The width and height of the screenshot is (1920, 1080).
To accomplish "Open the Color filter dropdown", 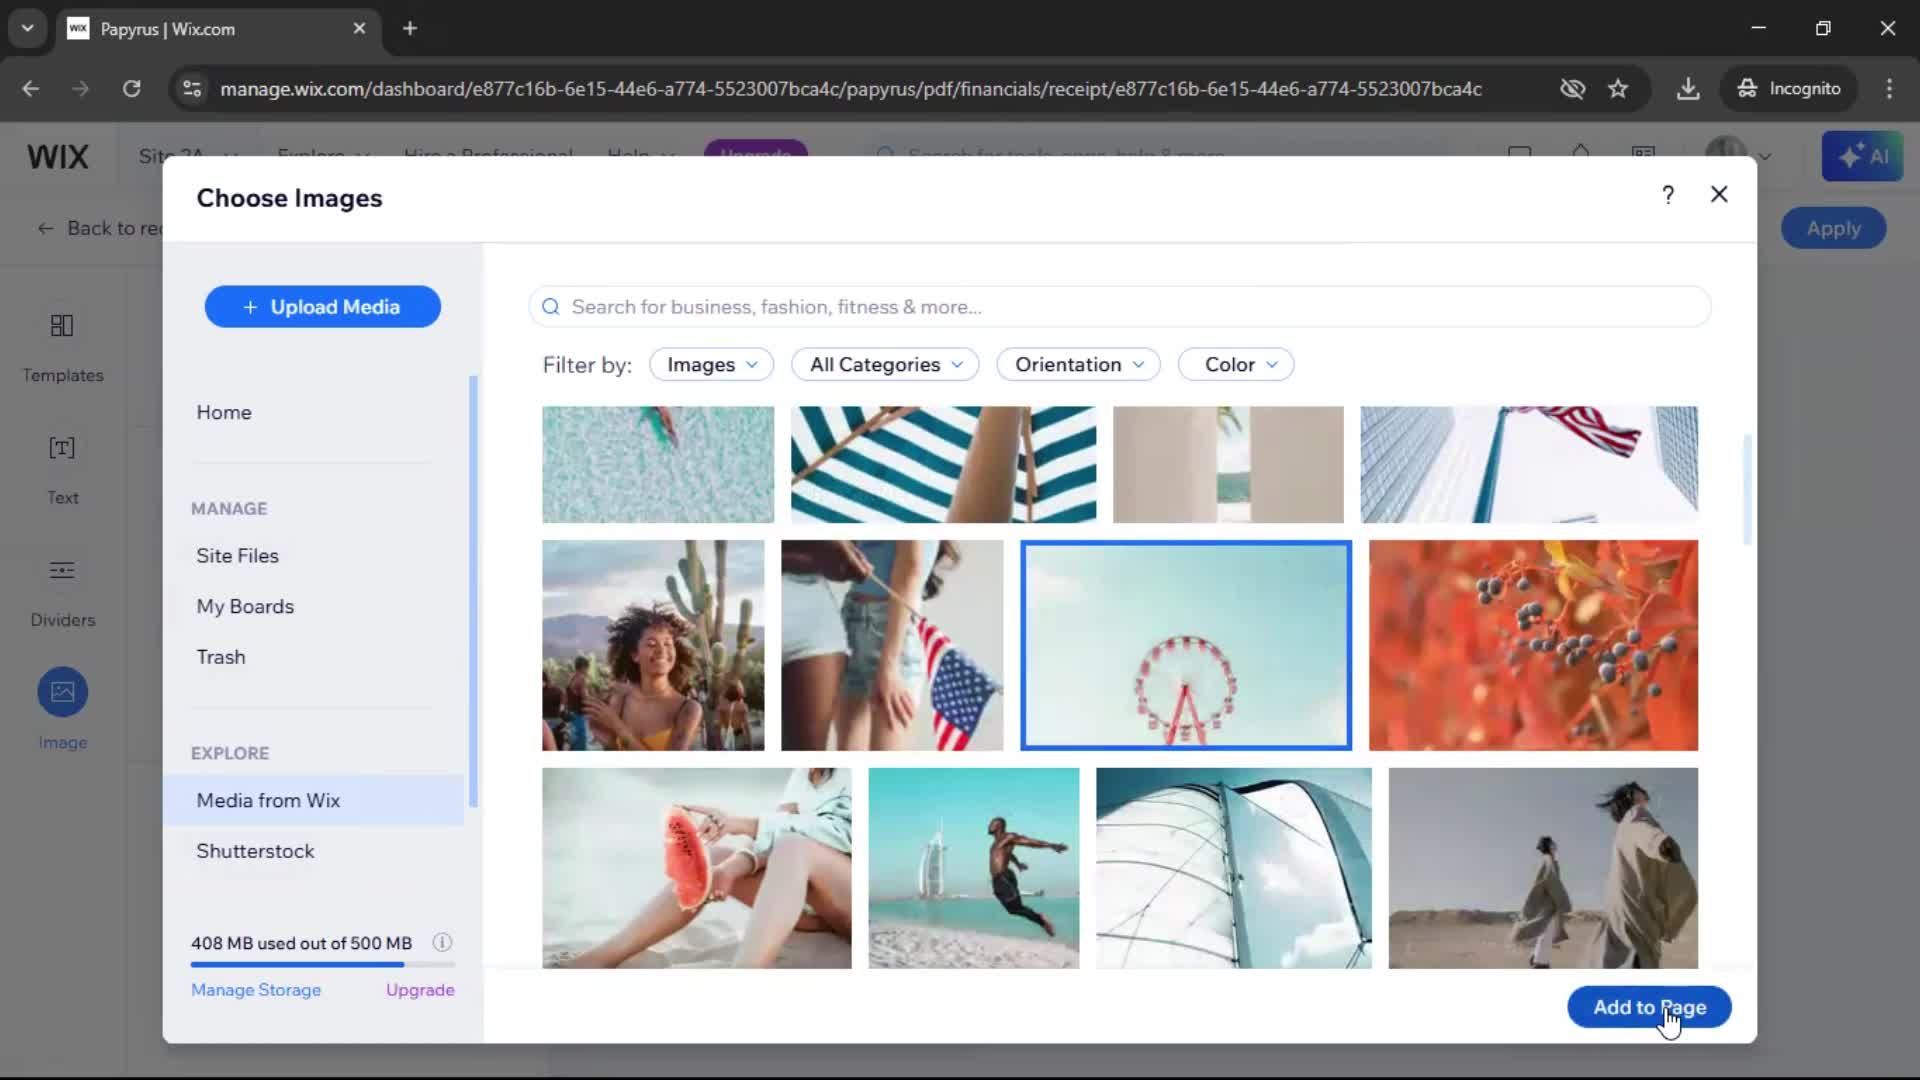I will pyautogui.click(x=1237, y=365).
